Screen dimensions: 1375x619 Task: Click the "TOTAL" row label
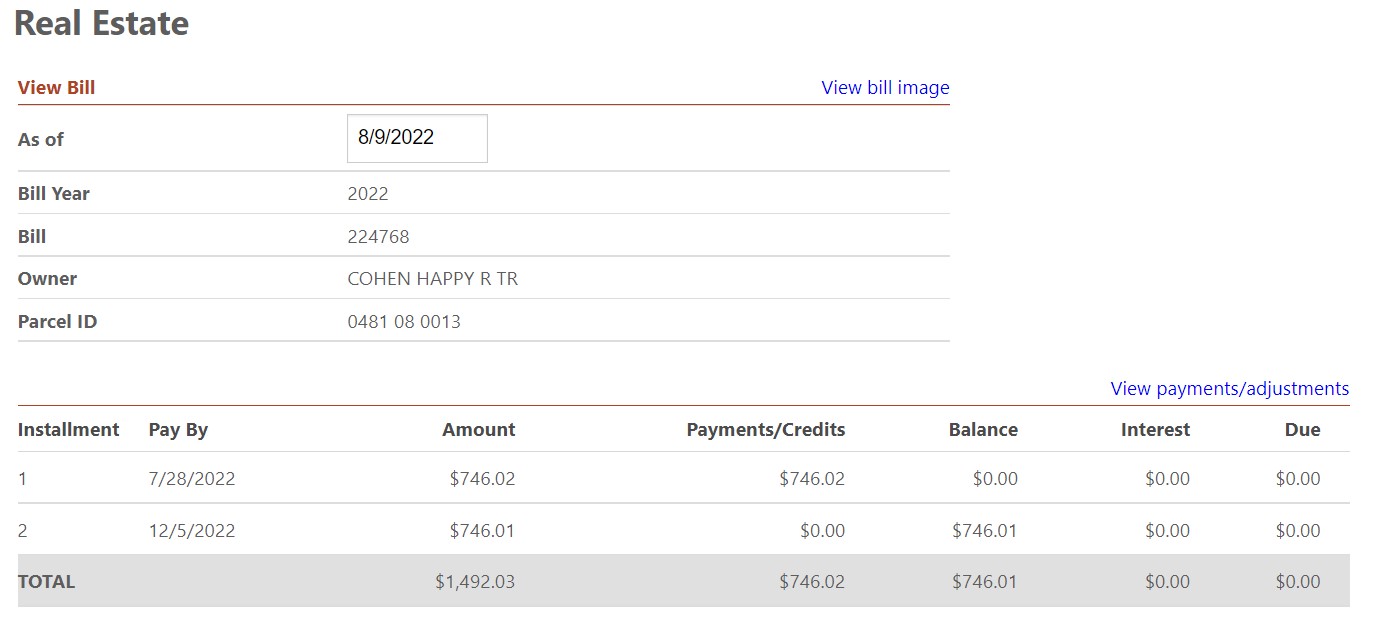46,582
